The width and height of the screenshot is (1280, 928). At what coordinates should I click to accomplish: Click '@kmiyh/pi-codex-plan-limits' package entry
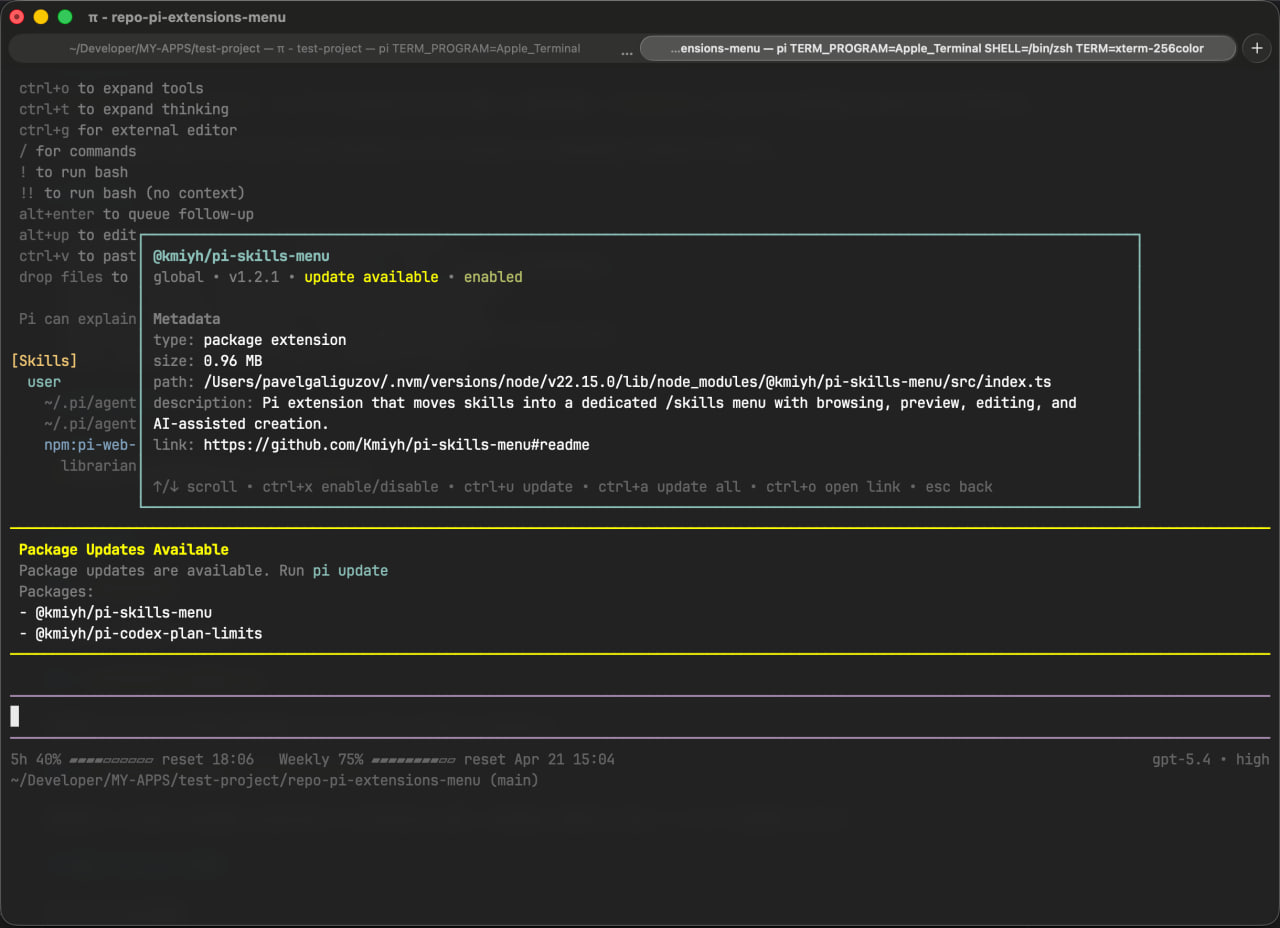[x=149, y=634]
